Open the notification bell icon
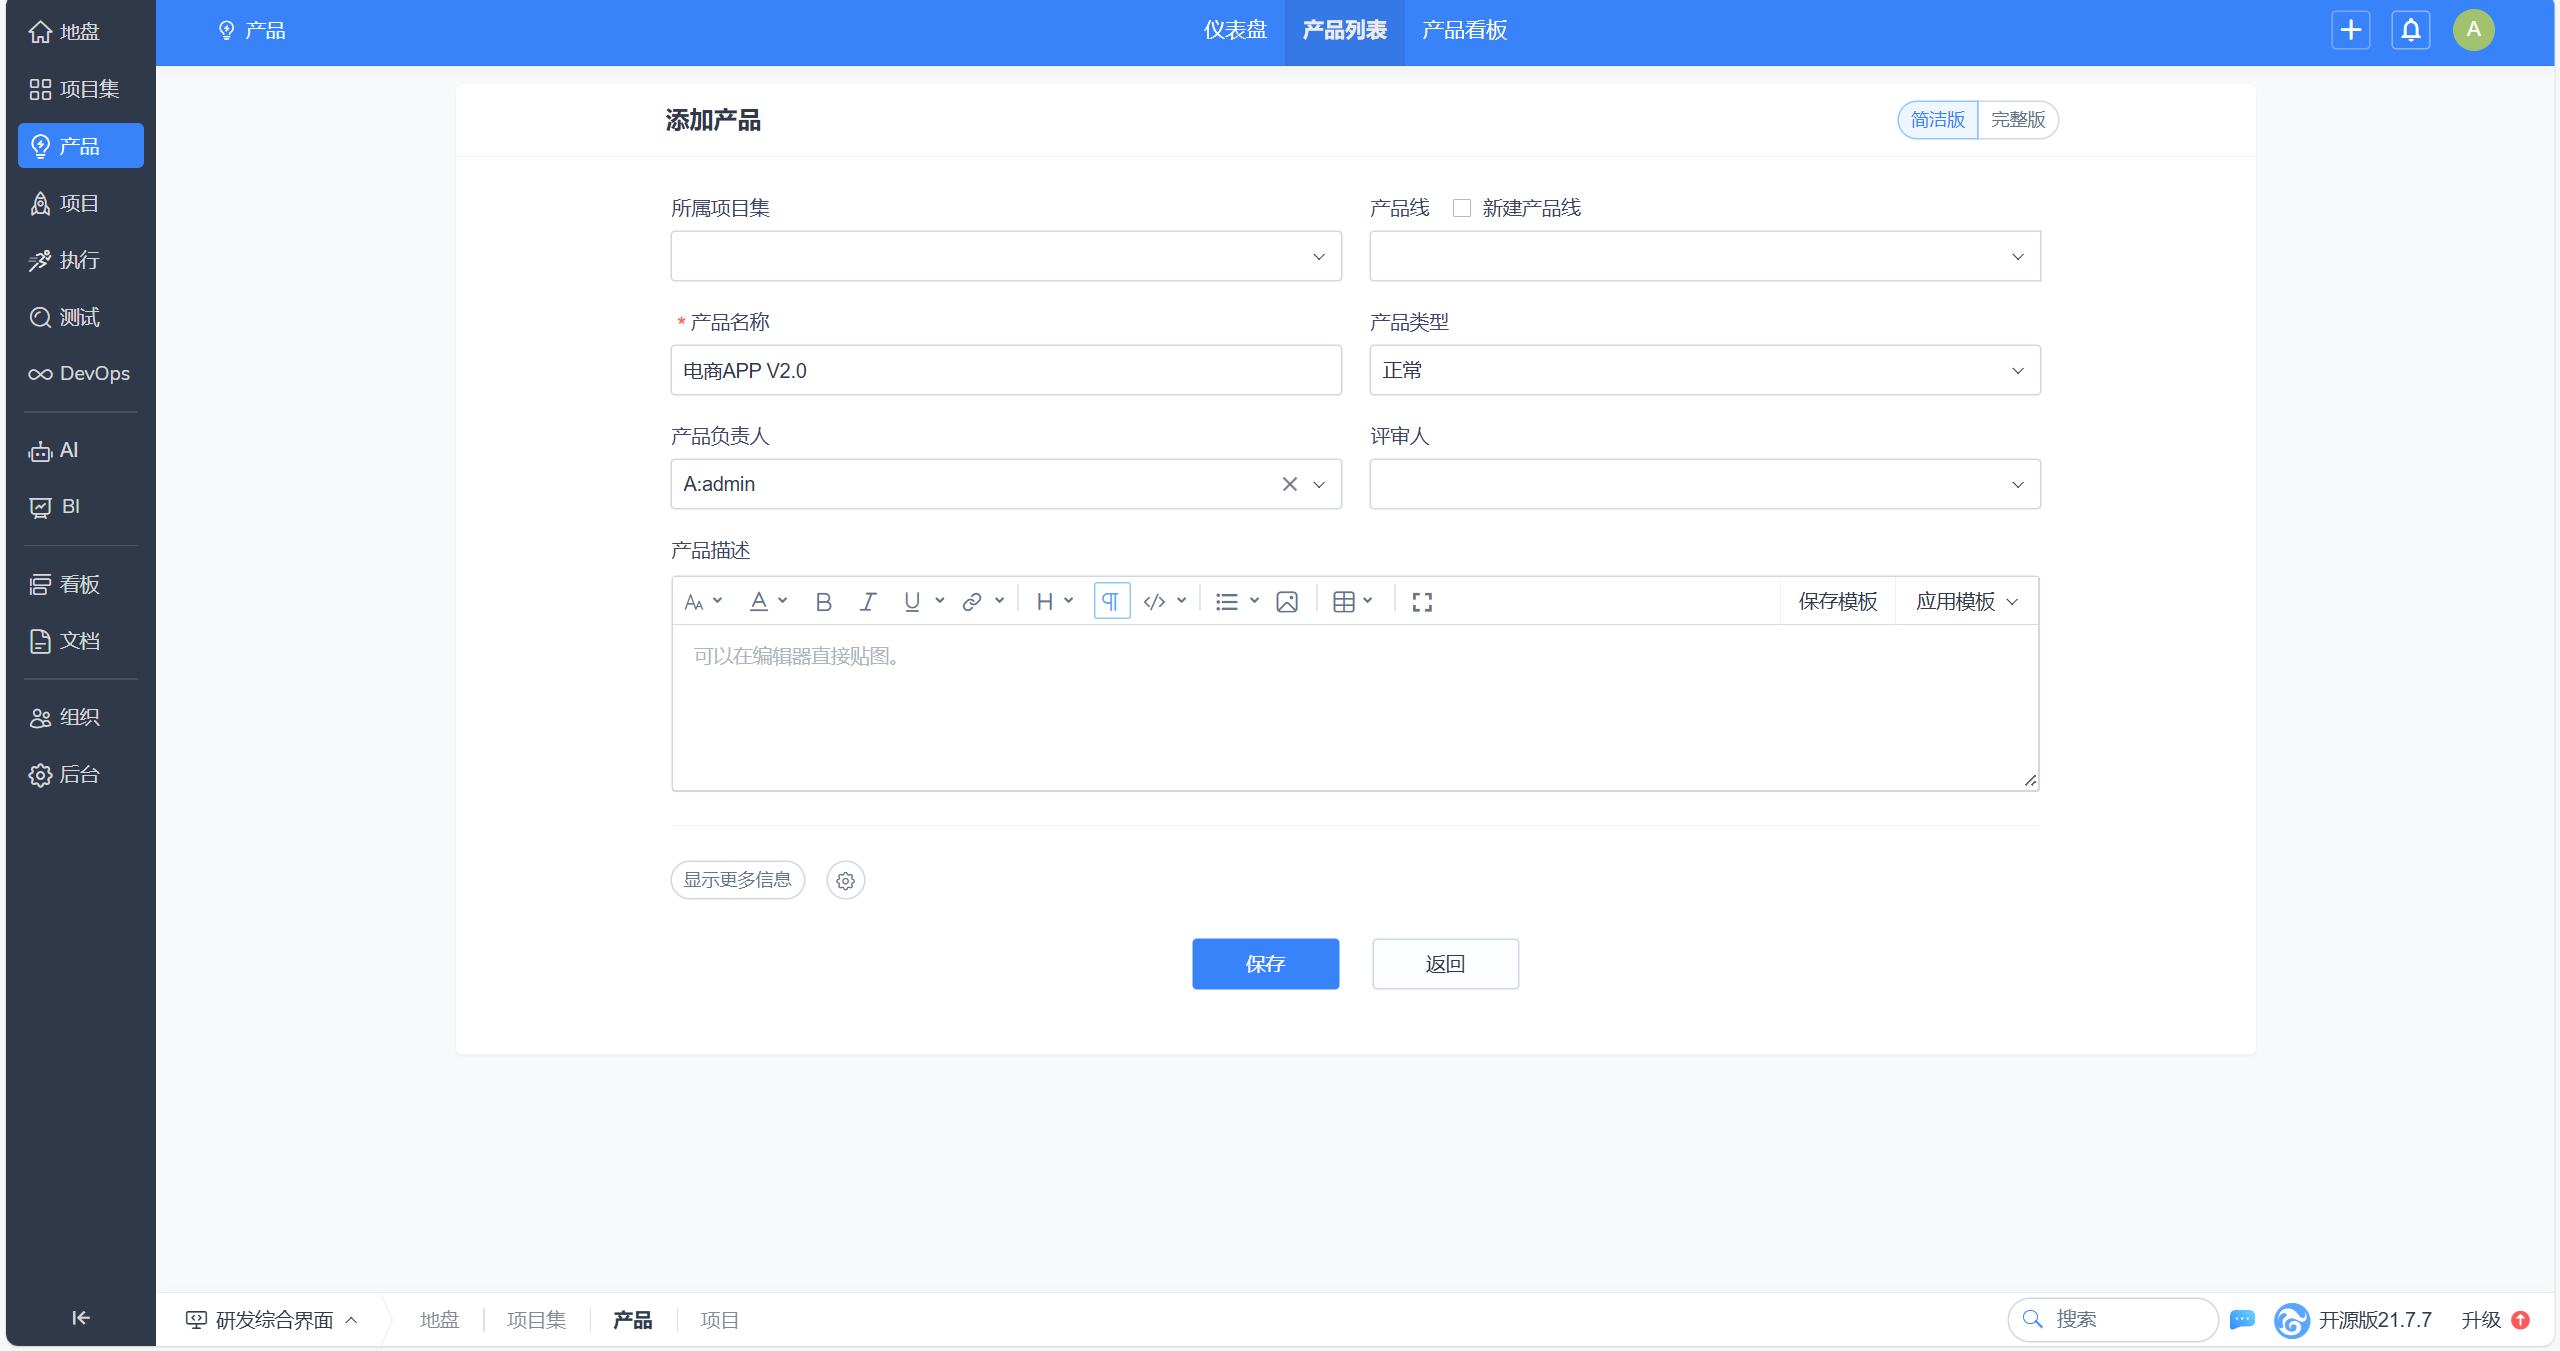The height and width of the screenshot is (1351, 2560). [x=2411, y=30]
